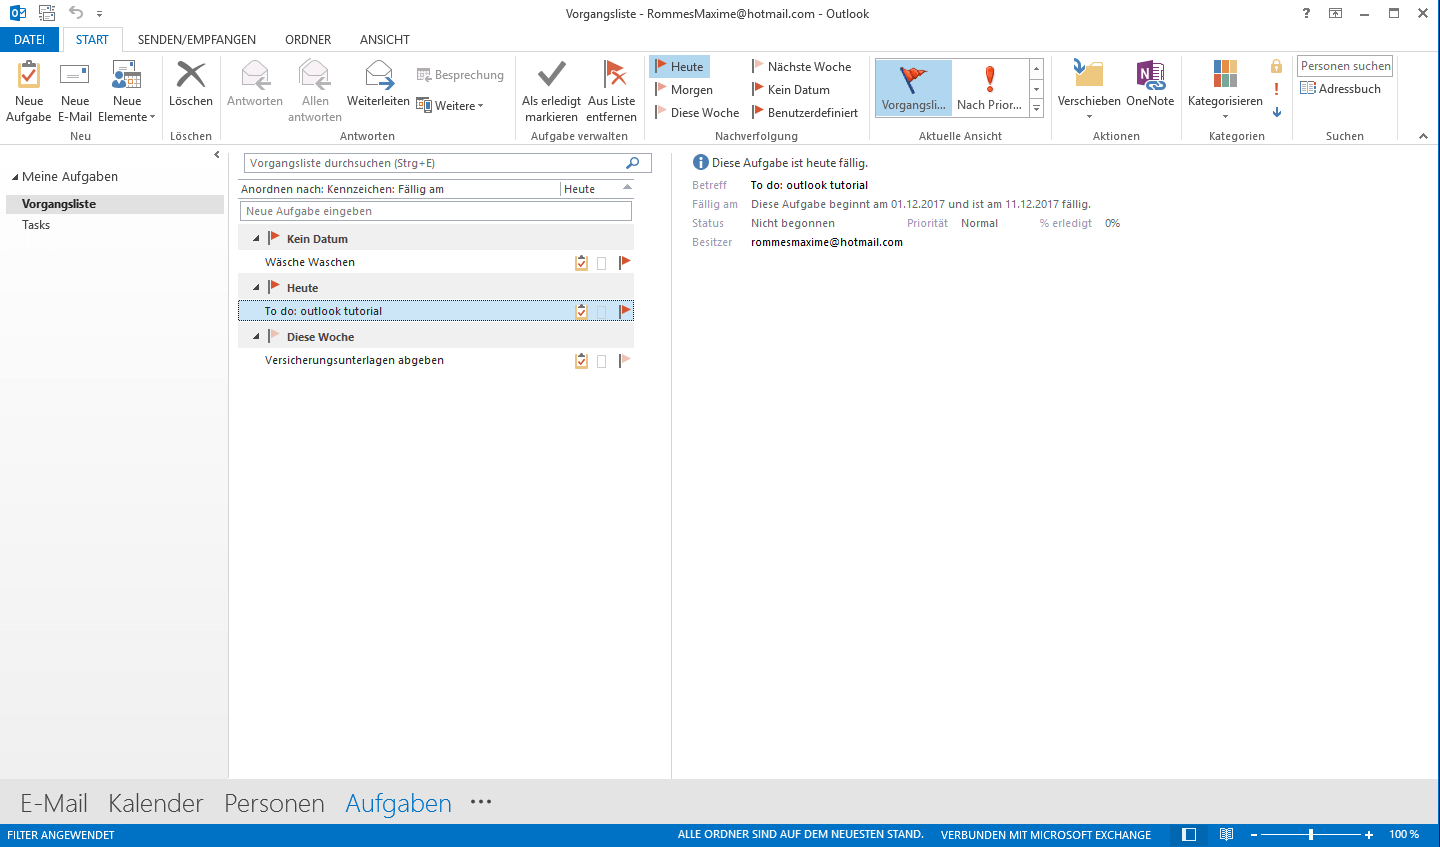The image size is (1440, 847).
Task: Set high importance with the red exclamation mark
Action: tap(1276, 89)
